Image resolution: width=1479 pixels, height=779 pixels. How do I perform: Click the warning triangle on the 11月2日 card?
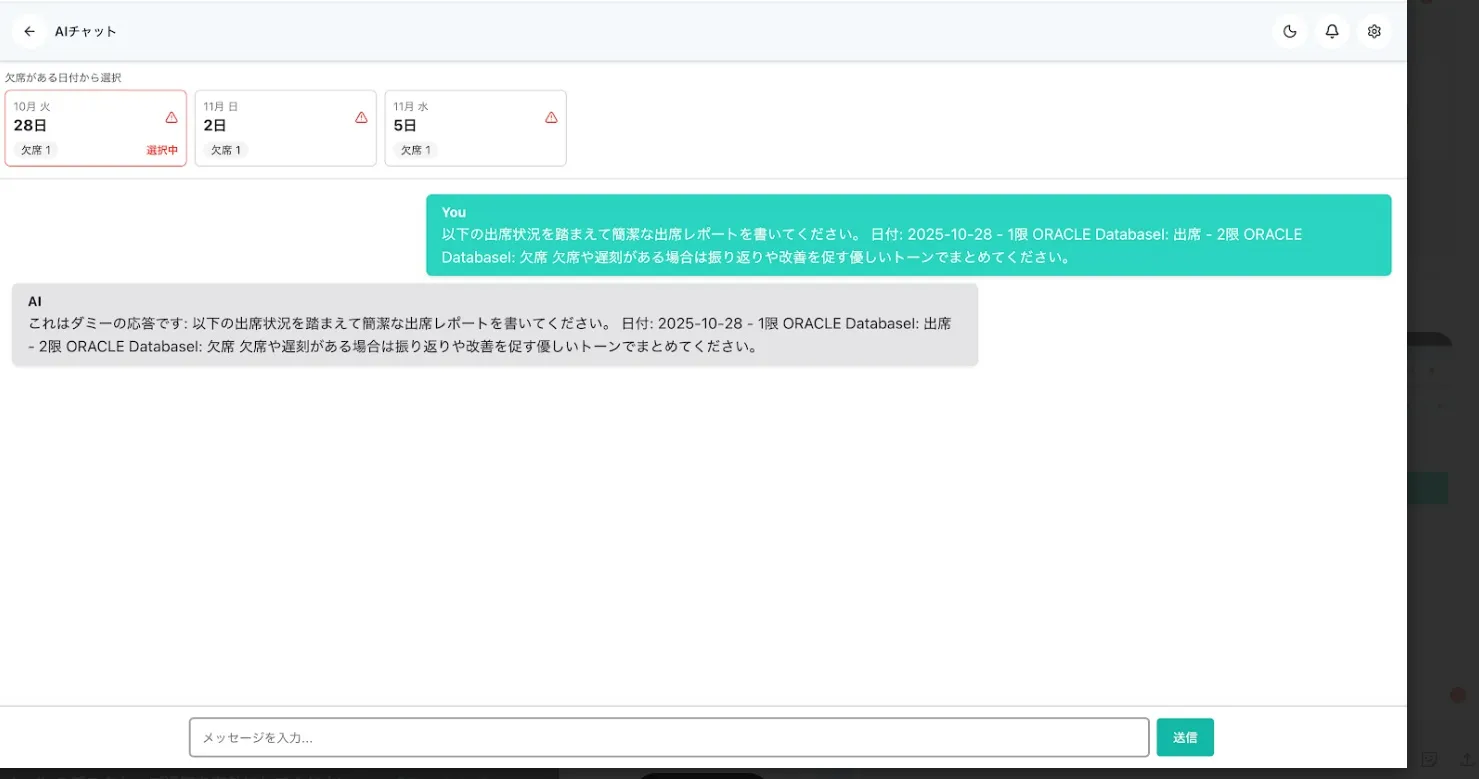[x=360, y=117]
